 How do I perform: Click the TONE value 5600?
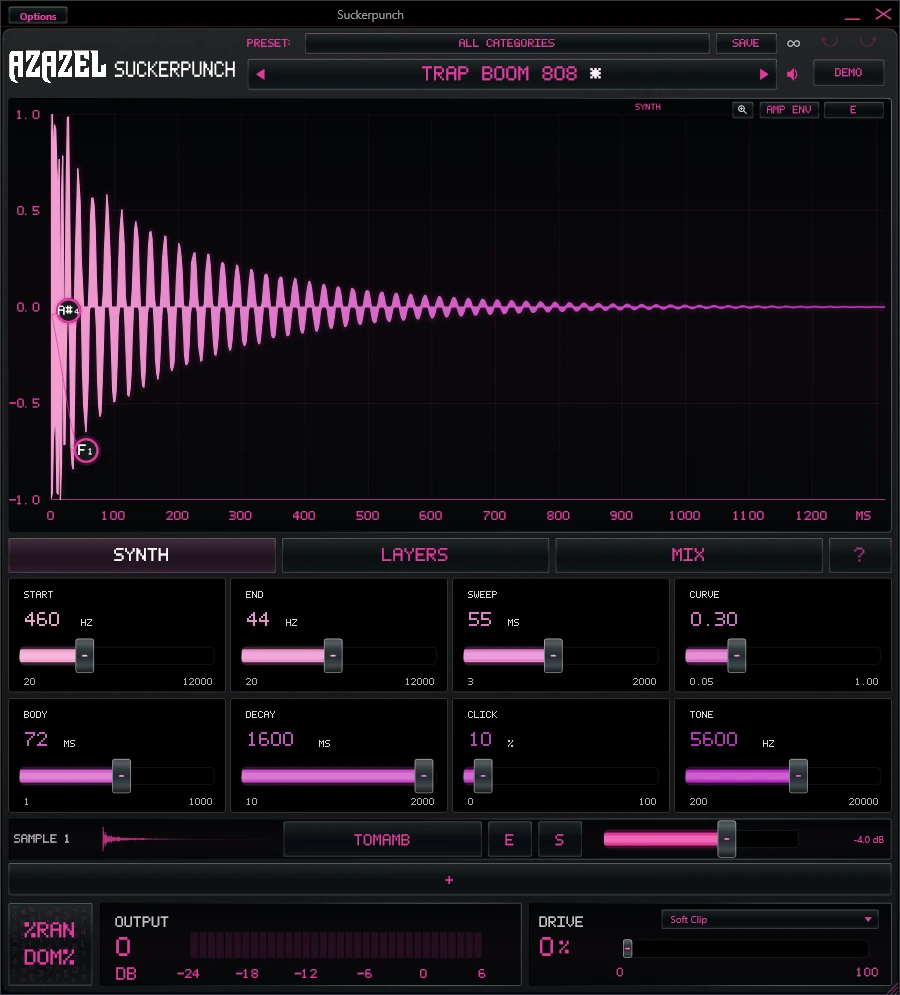click(713, 739)
